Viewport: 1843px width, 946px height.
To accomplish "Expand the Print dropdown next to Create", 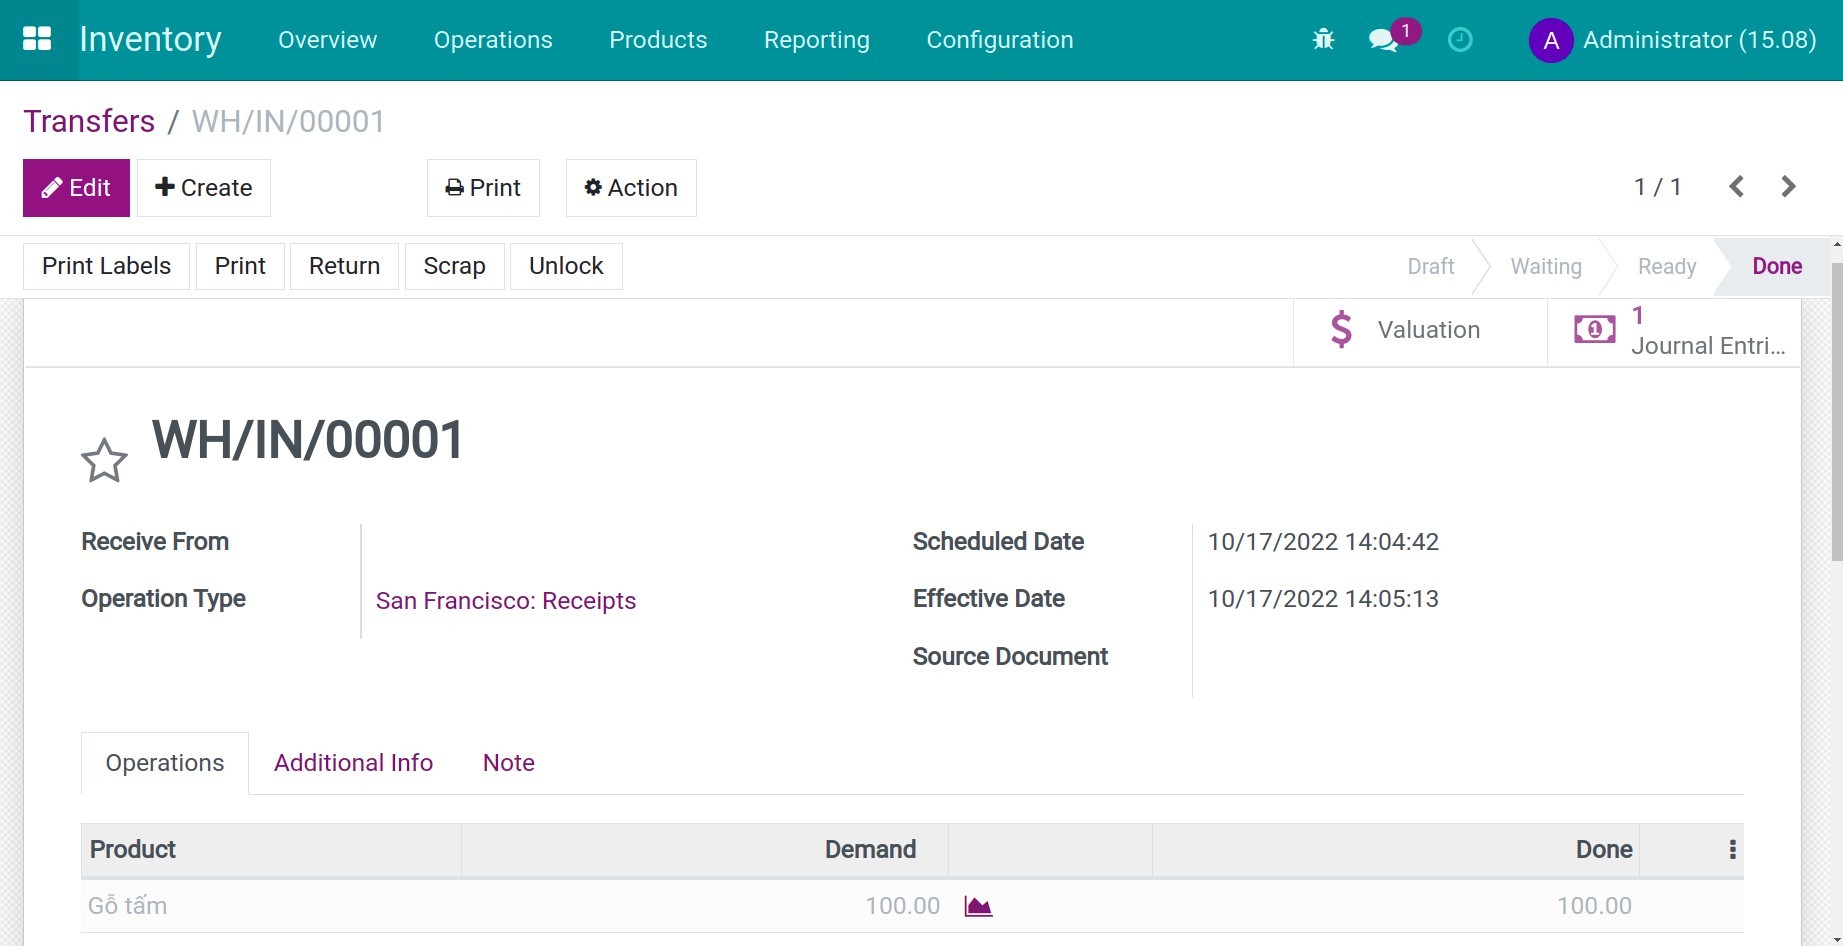I will [483, 188].
